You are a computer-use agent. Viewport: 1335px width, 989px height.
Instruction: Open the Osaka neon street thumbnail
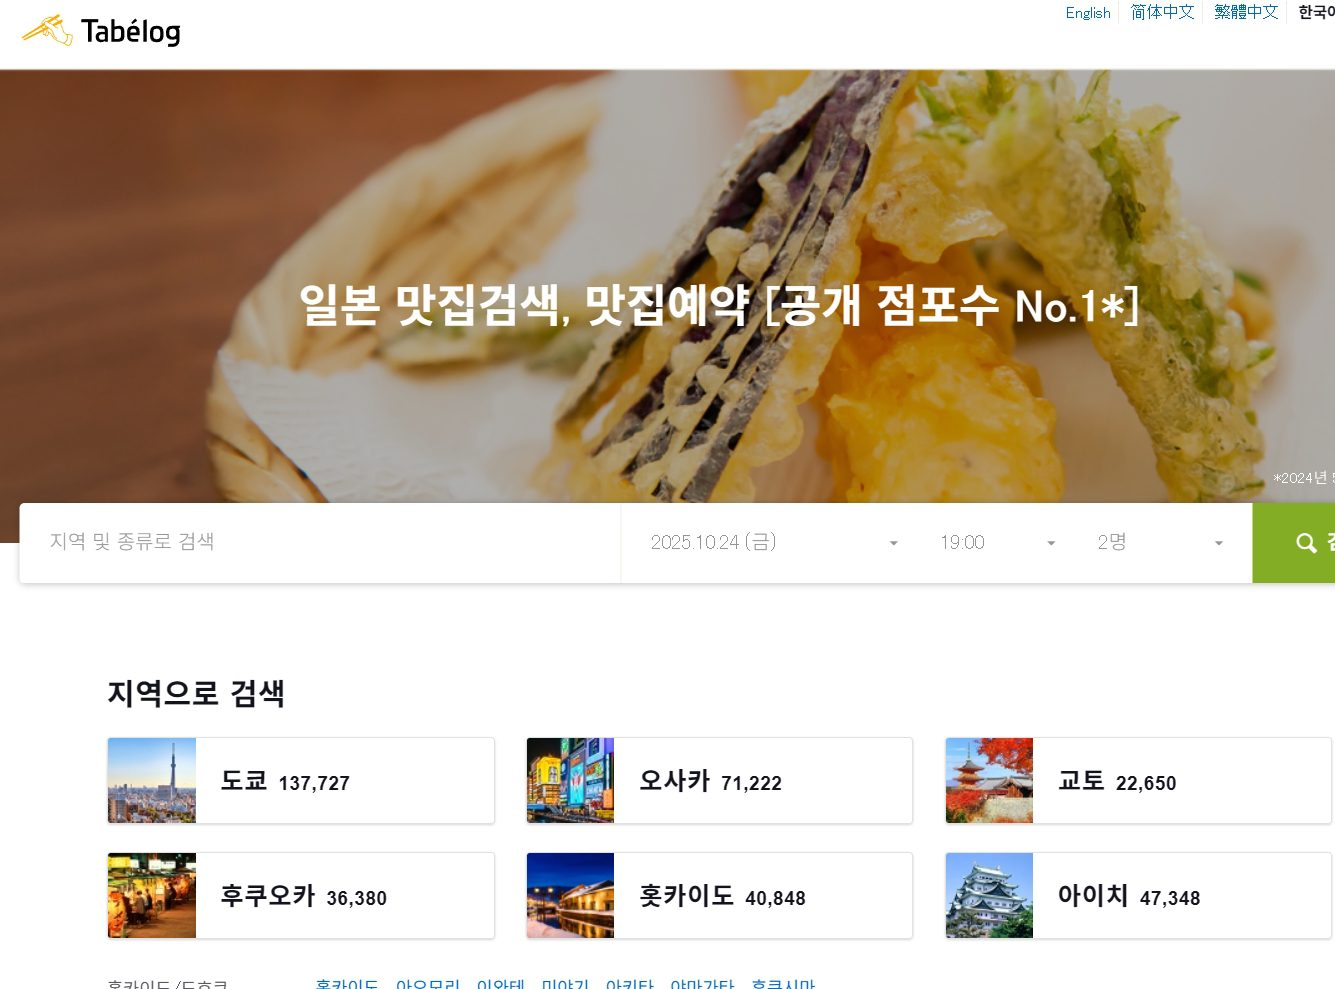pos(570,781)
